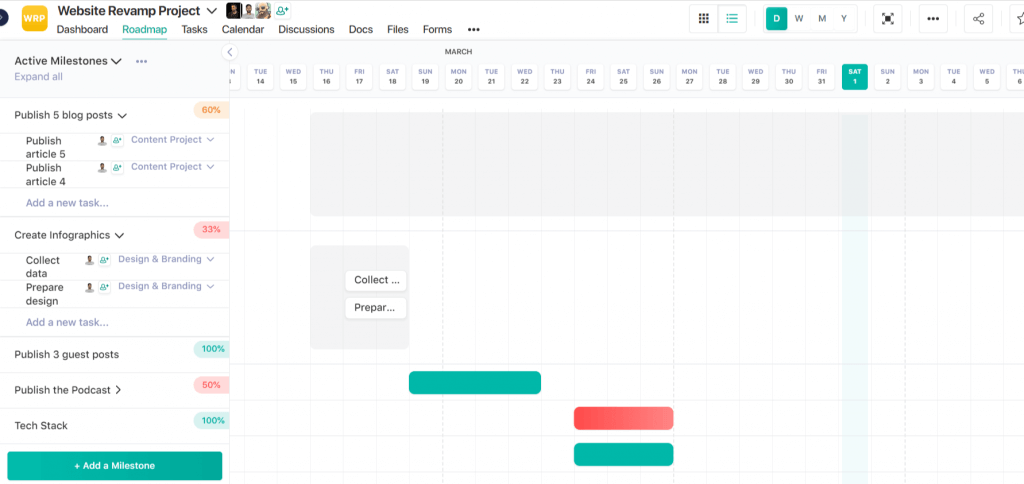This screenshot has height=484, width=1024.
Task: Click the teal Publish 3 guest posts bar
Action: tap(475, 383)
